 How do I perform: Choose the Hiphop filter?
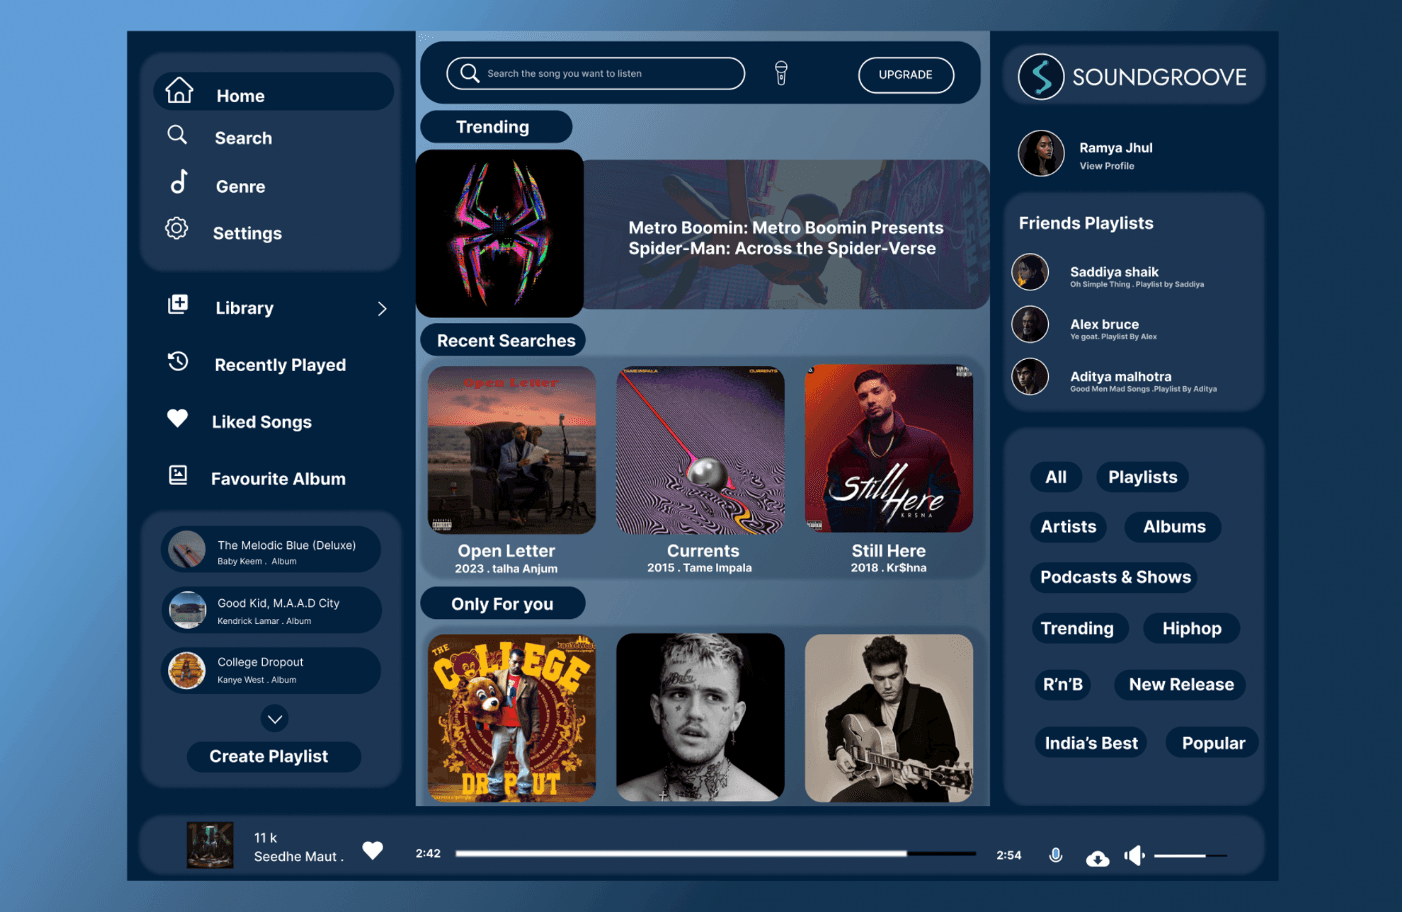pyautogui.click(x=1192, y=628)
